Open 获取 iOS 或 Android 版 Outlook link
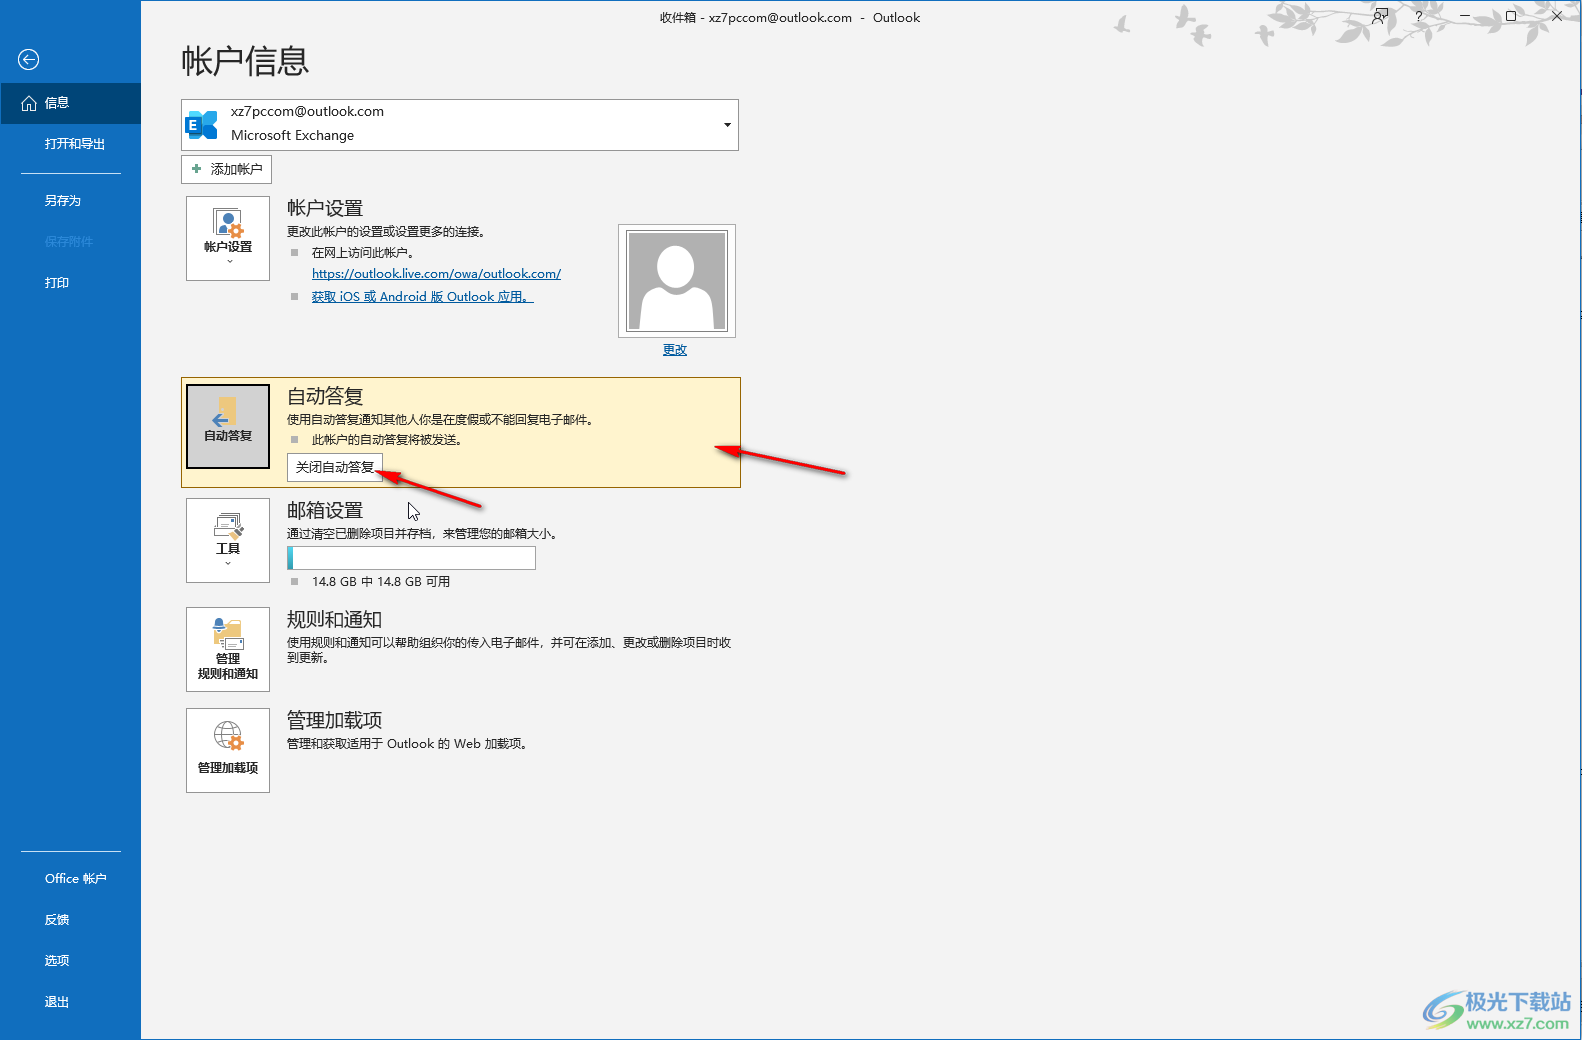 (422, 297)
